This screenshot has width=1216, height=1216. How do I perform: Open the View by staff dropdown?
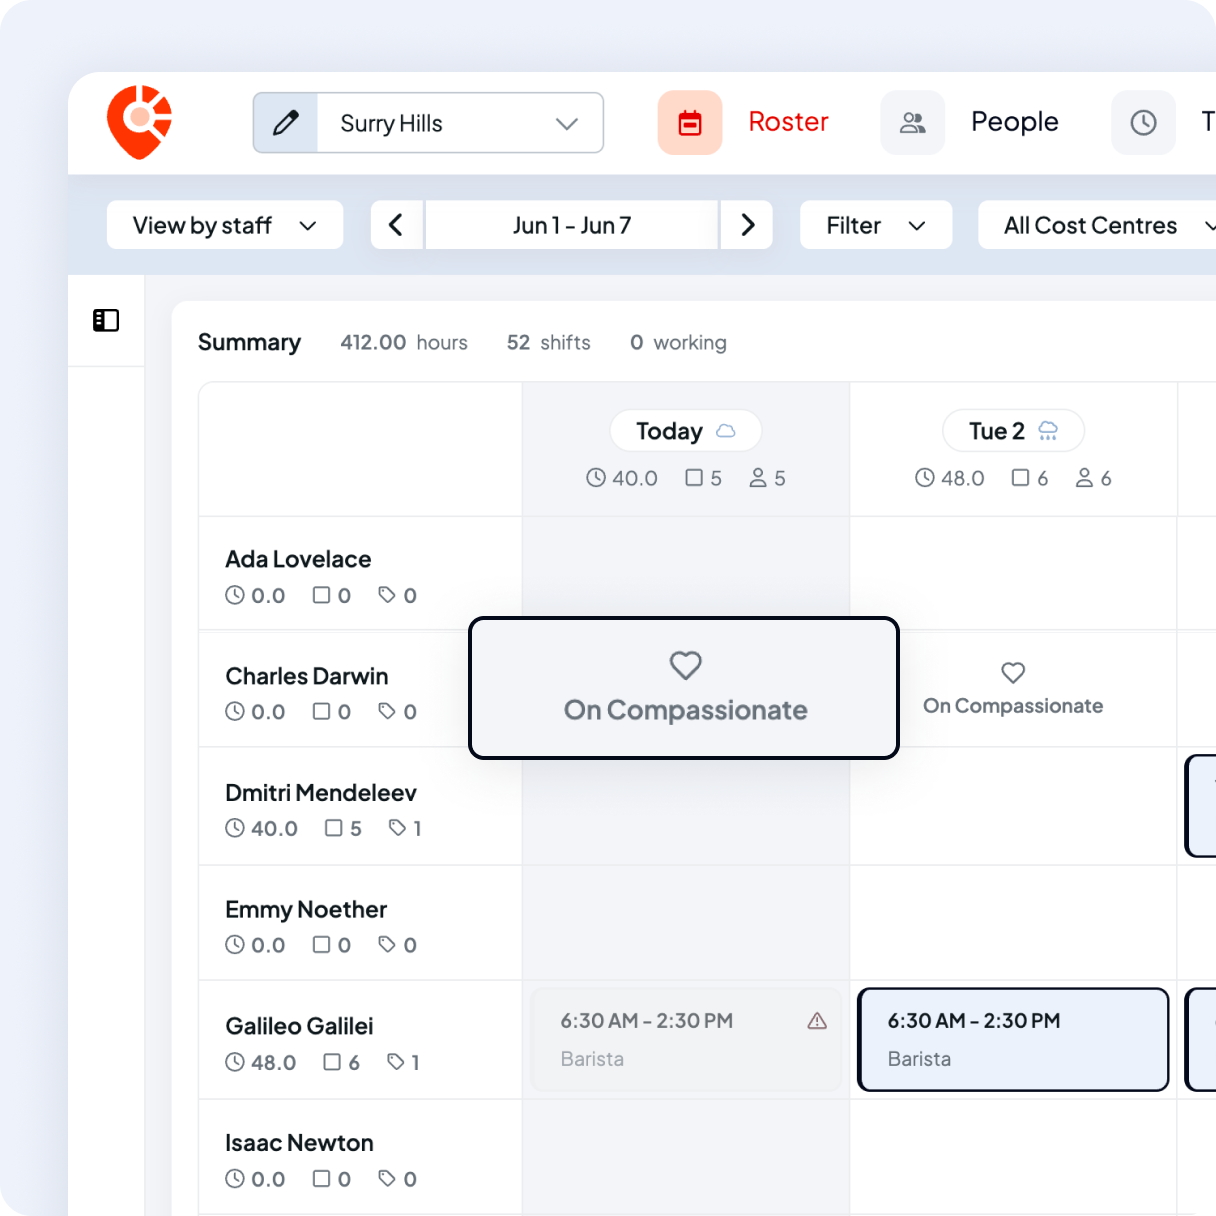click(x=225, y=225)
